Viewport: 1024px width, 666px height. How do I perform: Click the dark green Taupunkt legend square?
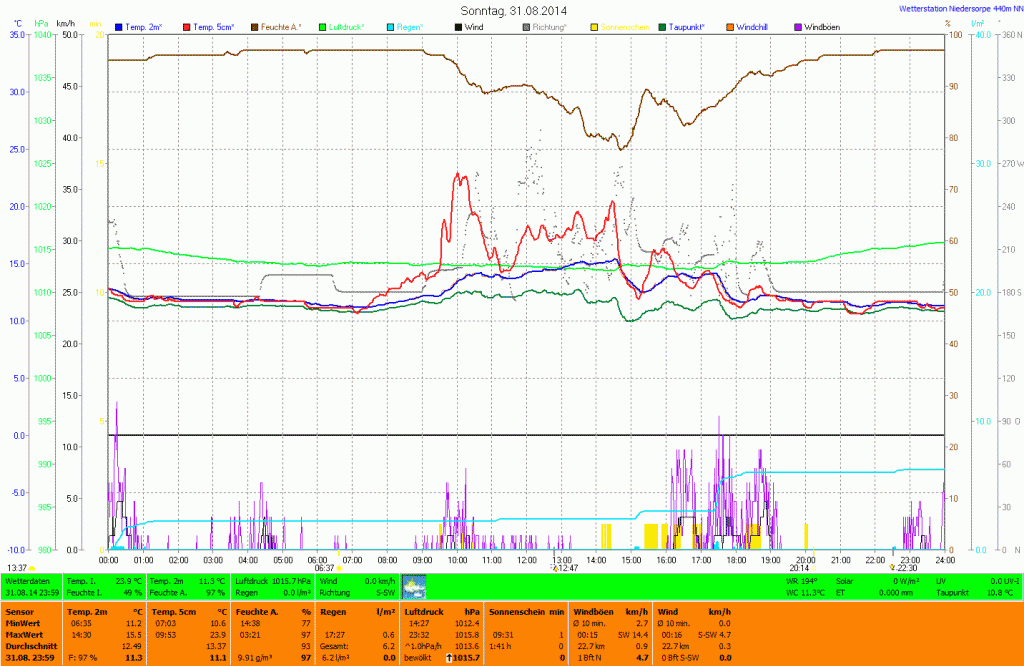point(662,26)
